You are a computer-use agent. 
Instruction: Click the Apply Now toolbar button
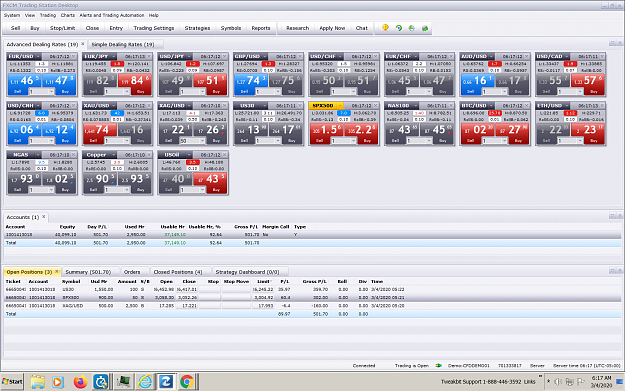point(332,28)
